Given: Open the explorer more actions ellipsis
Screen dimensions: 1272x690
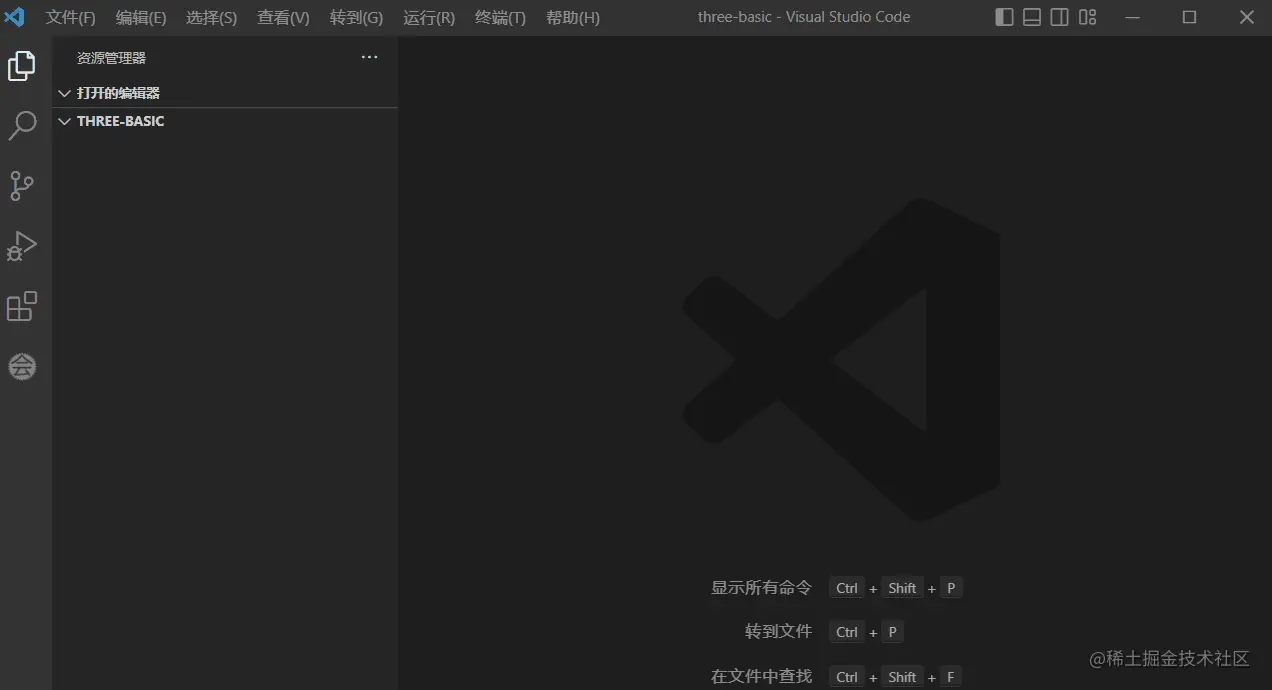Looking at the screenshot, I should click(x=370, y=57).
